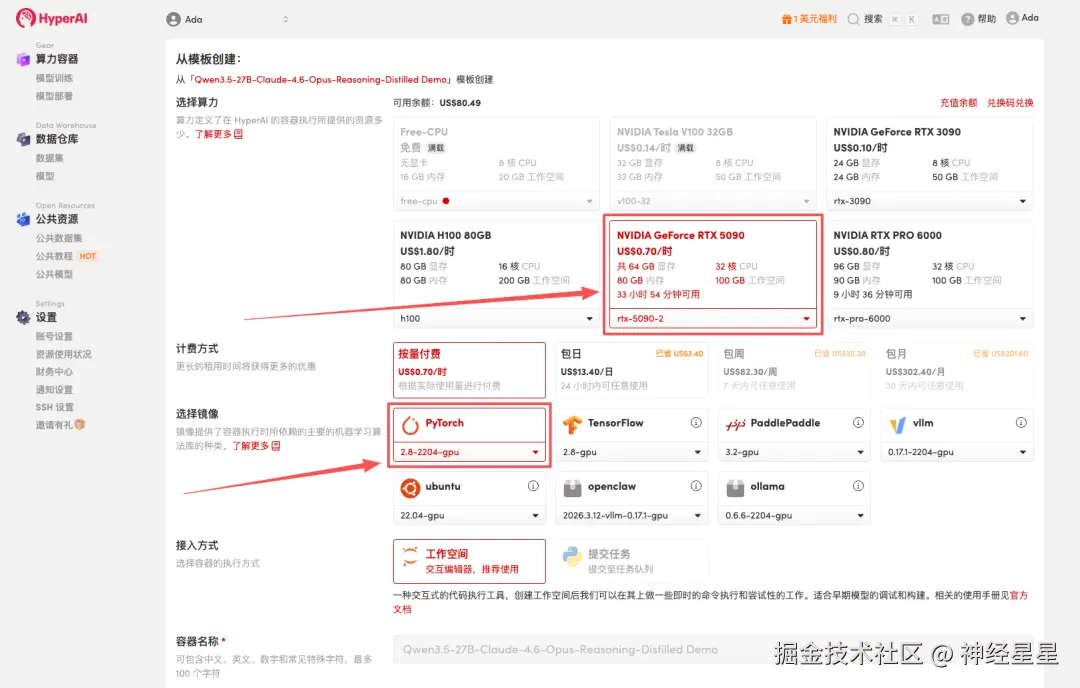The width and height of the screenshot is (1080, 688).
Task: Click the HyperAI logo
Action: point(51,17)
